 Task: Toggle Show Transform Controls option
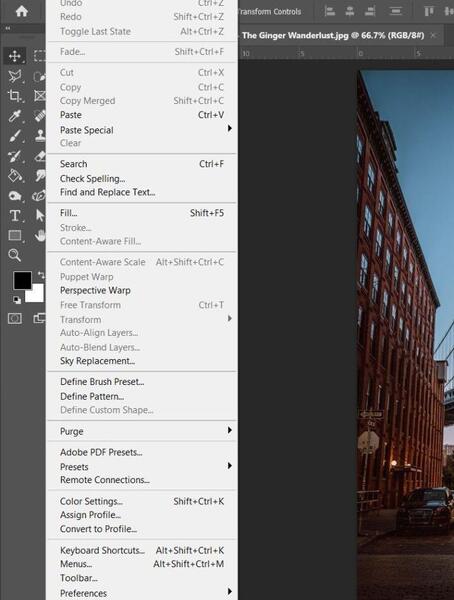pos(269,11)
